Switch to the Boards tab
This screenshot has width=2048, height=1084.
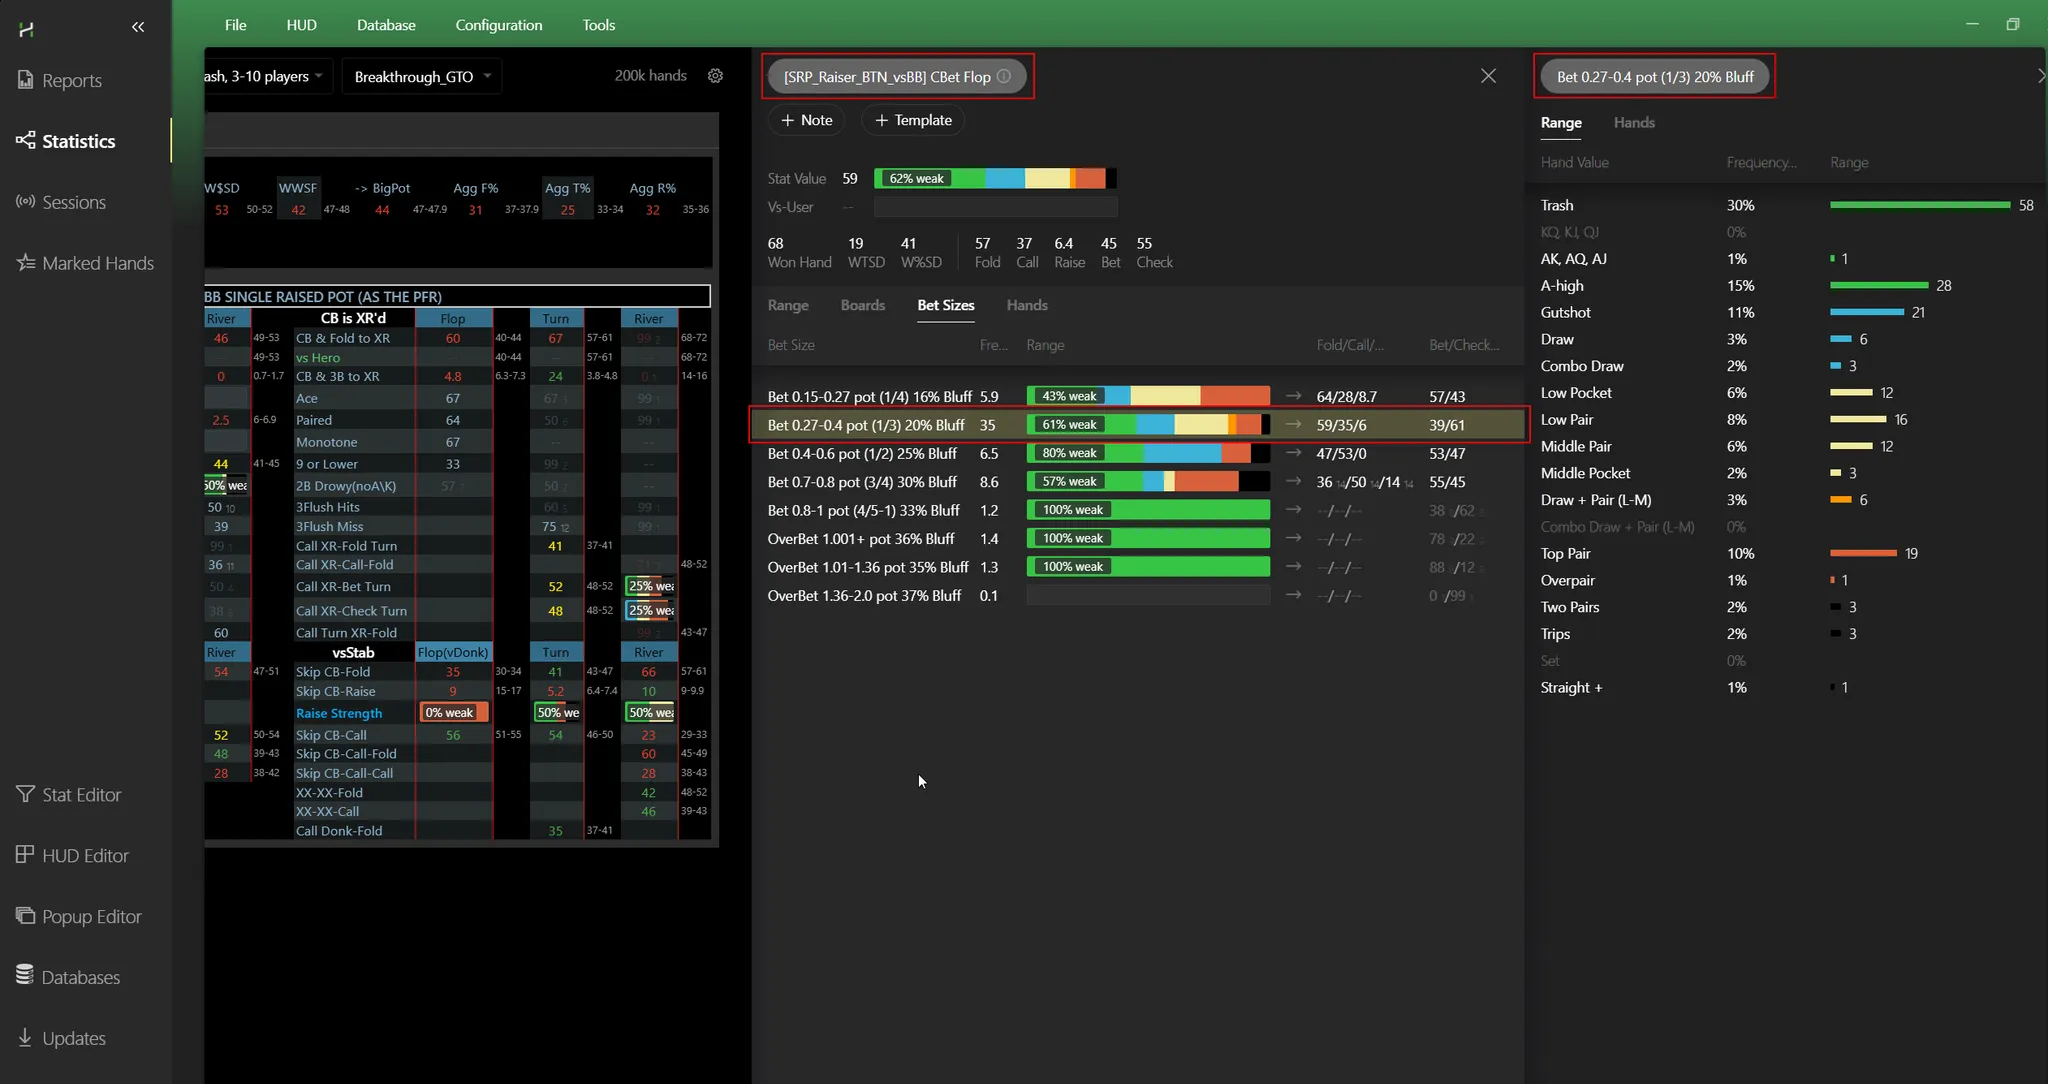862,305
